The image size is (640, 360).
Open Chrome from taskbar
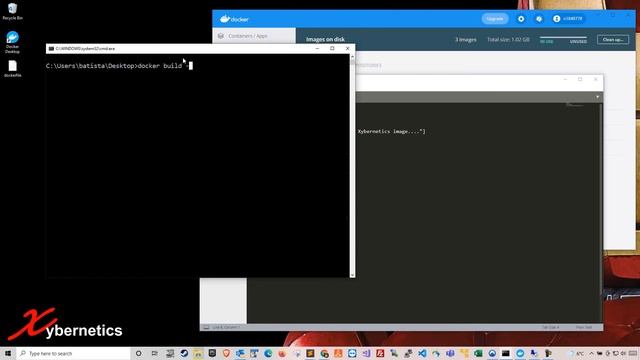click(324, 353)
